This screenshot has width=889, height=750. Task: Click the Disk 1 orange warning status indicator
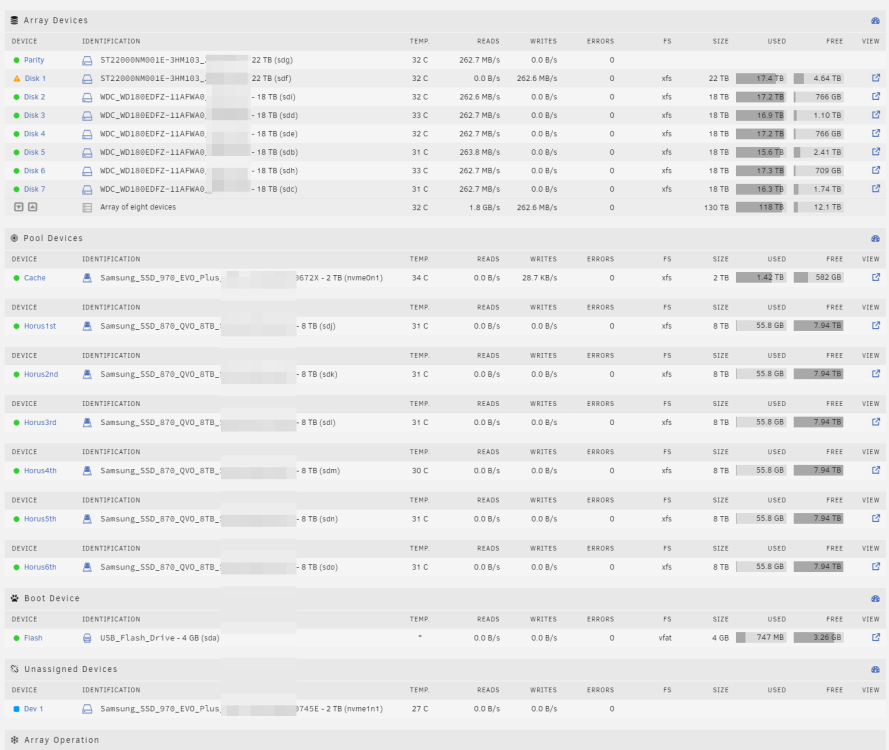pos(16,78)
